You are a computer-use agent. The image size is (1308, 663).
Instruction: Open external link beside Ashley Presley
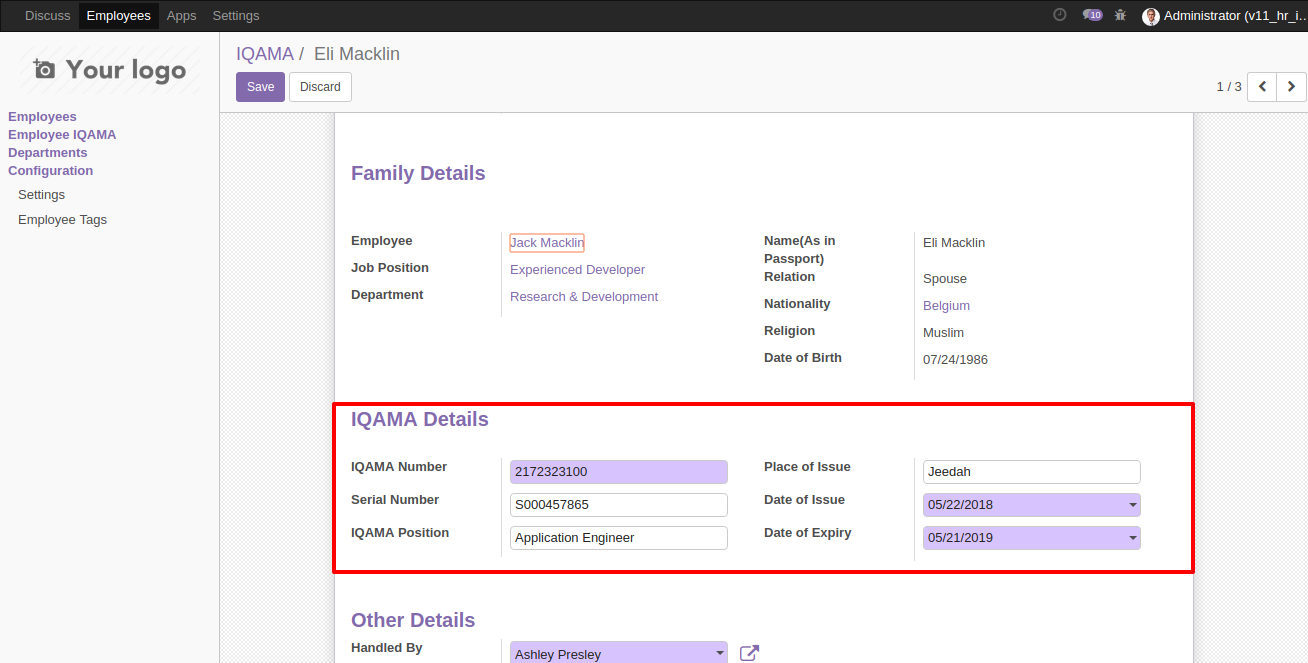click(x=749, y=653)
